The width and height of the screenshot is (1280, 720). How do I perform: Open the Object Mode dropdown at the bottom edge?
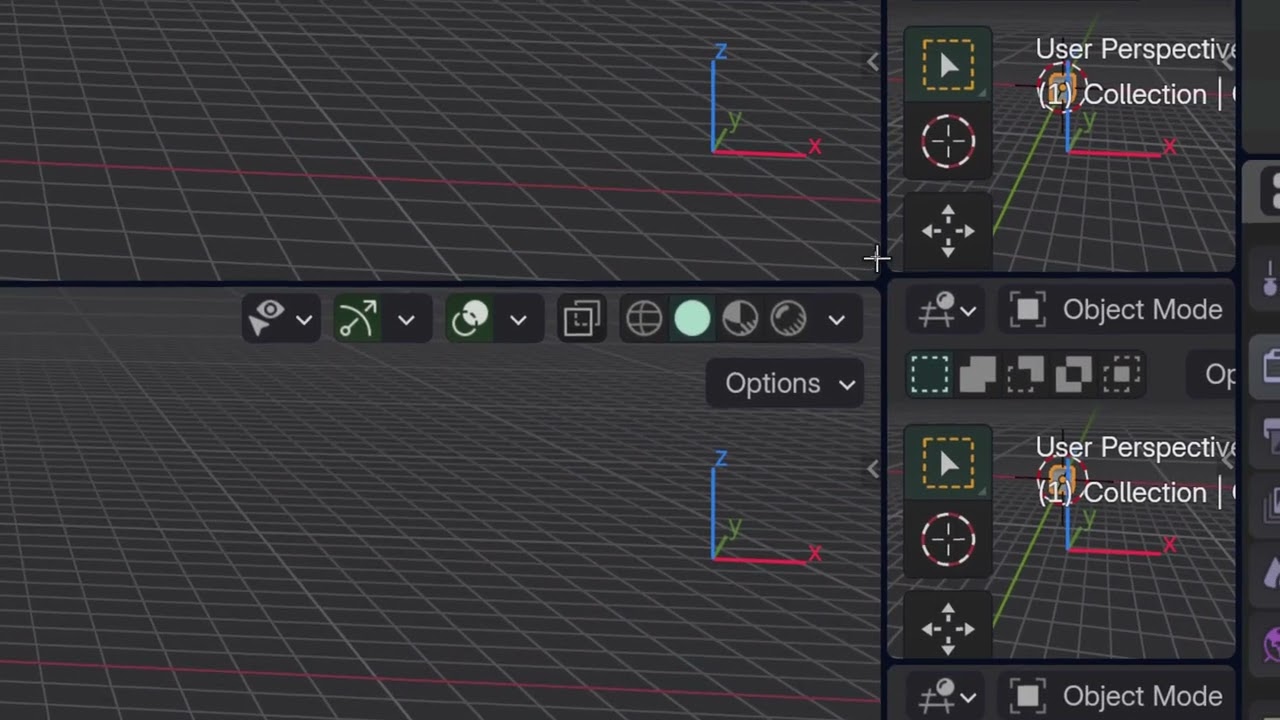click(1118, 696)
